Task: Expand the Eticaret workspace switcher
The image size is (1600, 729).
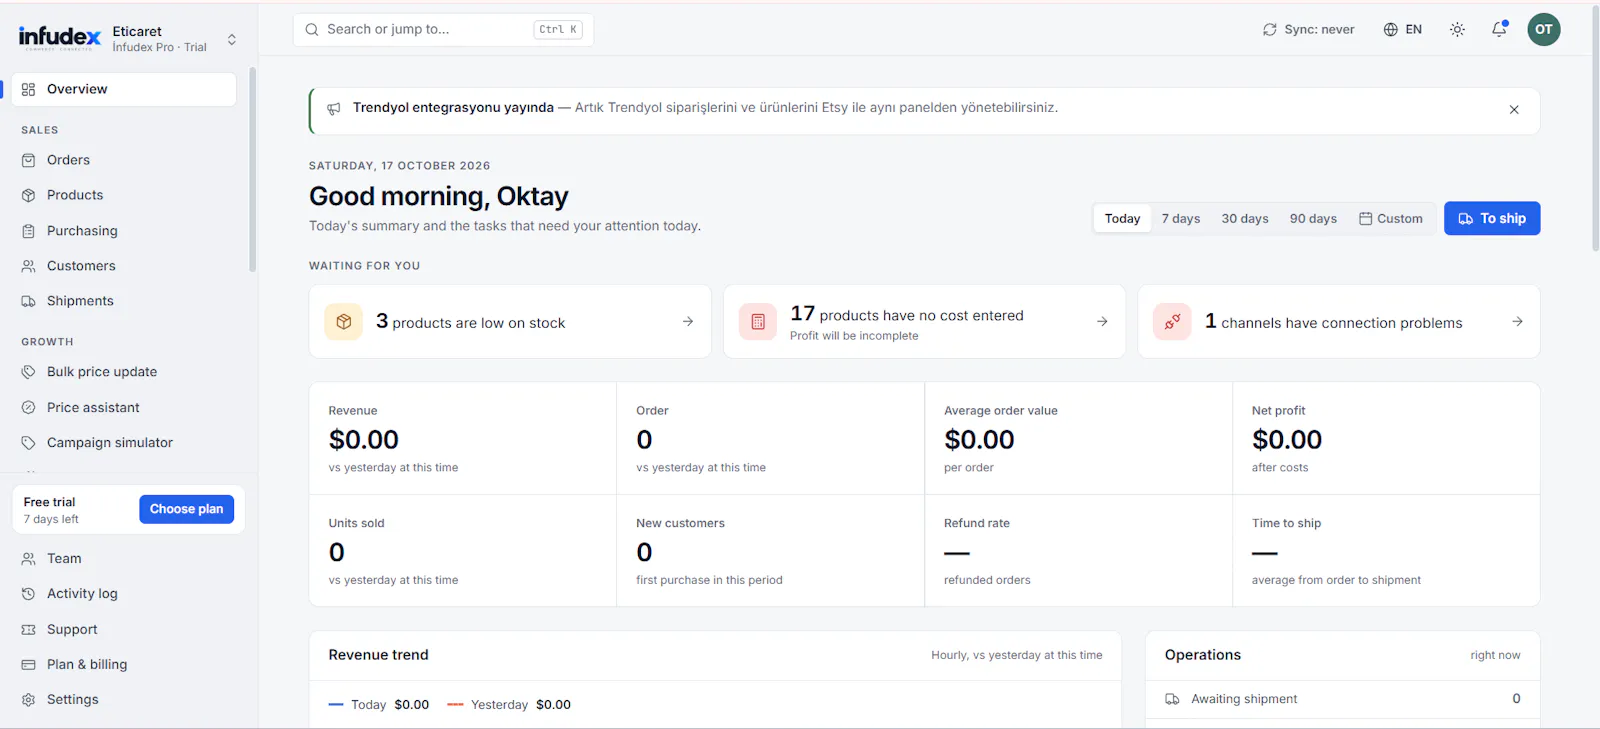Action: (x=232, y=39)
